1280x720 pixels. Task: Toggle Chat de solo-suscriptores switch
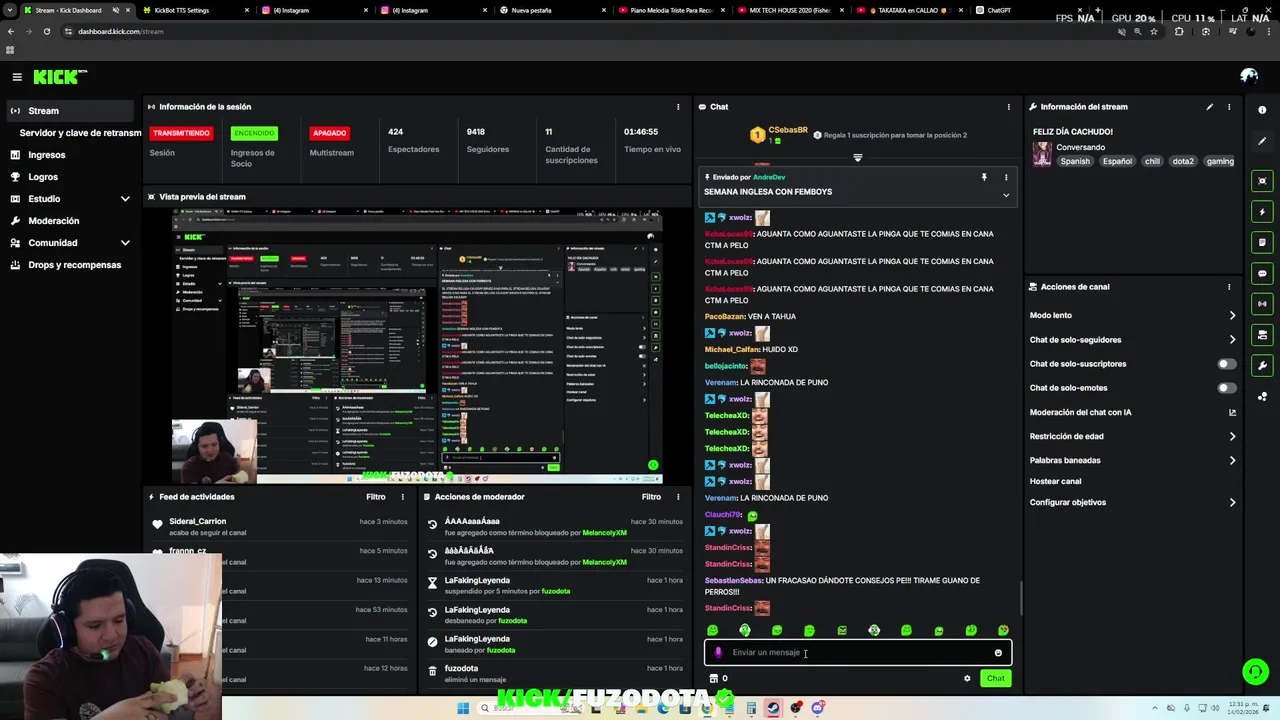(x=1226, y=364)
